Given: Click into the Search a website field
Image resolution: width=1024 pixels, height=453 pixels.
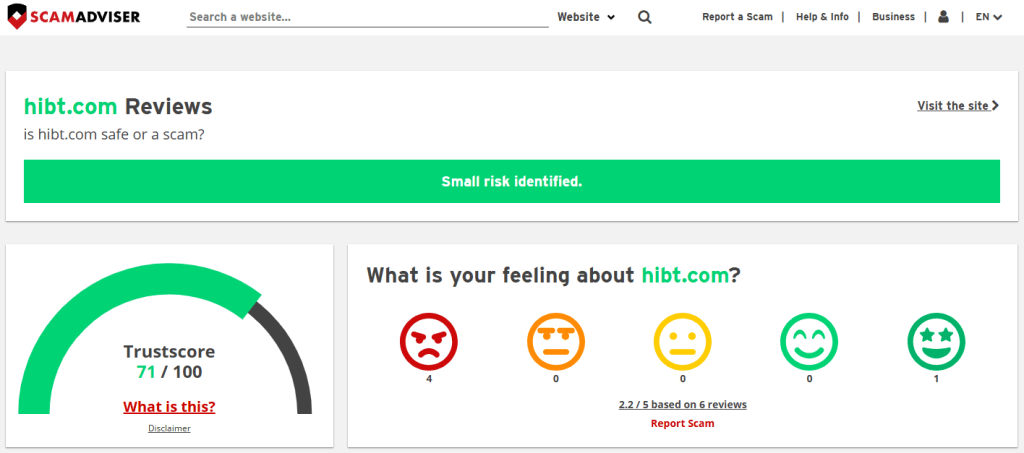Looking at the screenshot, I should [x=368, y=17].
